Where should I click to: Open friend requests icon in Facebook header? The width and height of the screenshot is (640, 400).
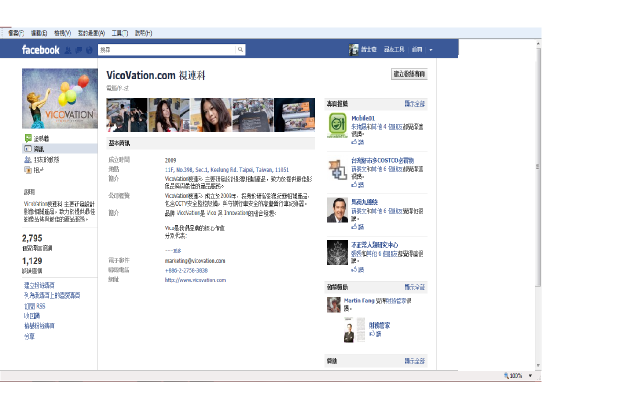pos(68,50)
